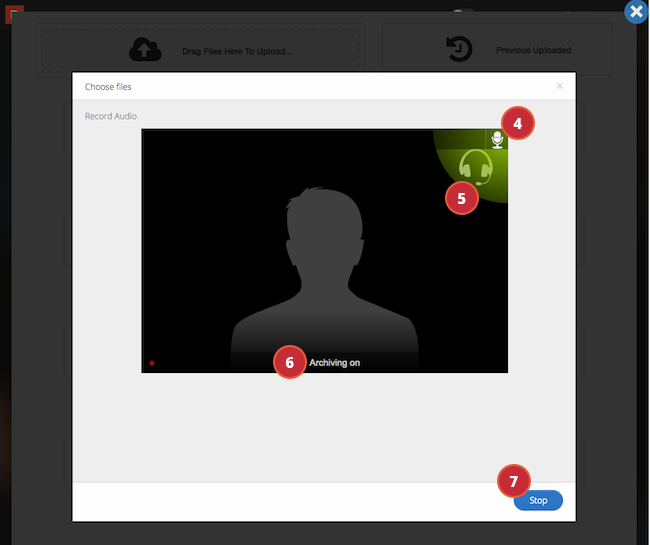Image resolution: width=650 pixels, height=545 pixels.
Task: Click the cloud upload icon
Action: pyautogui.click(x=145, y=50)
